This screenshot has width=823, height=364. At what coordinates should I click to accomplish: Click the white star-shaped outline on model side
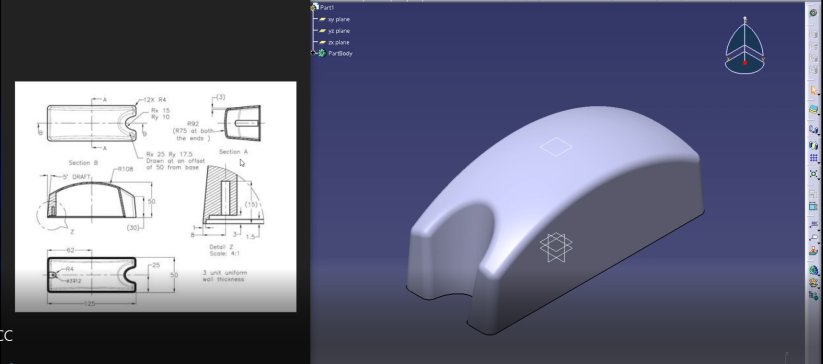point(556,248)
